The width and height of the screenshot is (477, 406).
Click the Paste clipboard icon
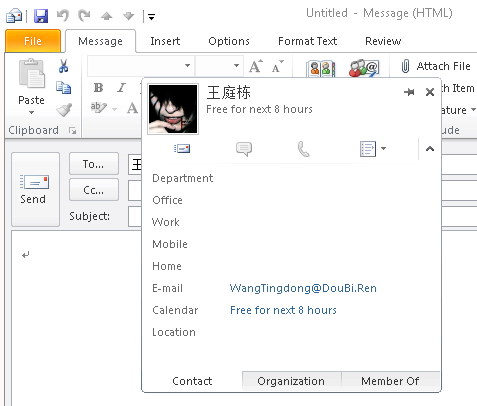(x=31, y=73)
